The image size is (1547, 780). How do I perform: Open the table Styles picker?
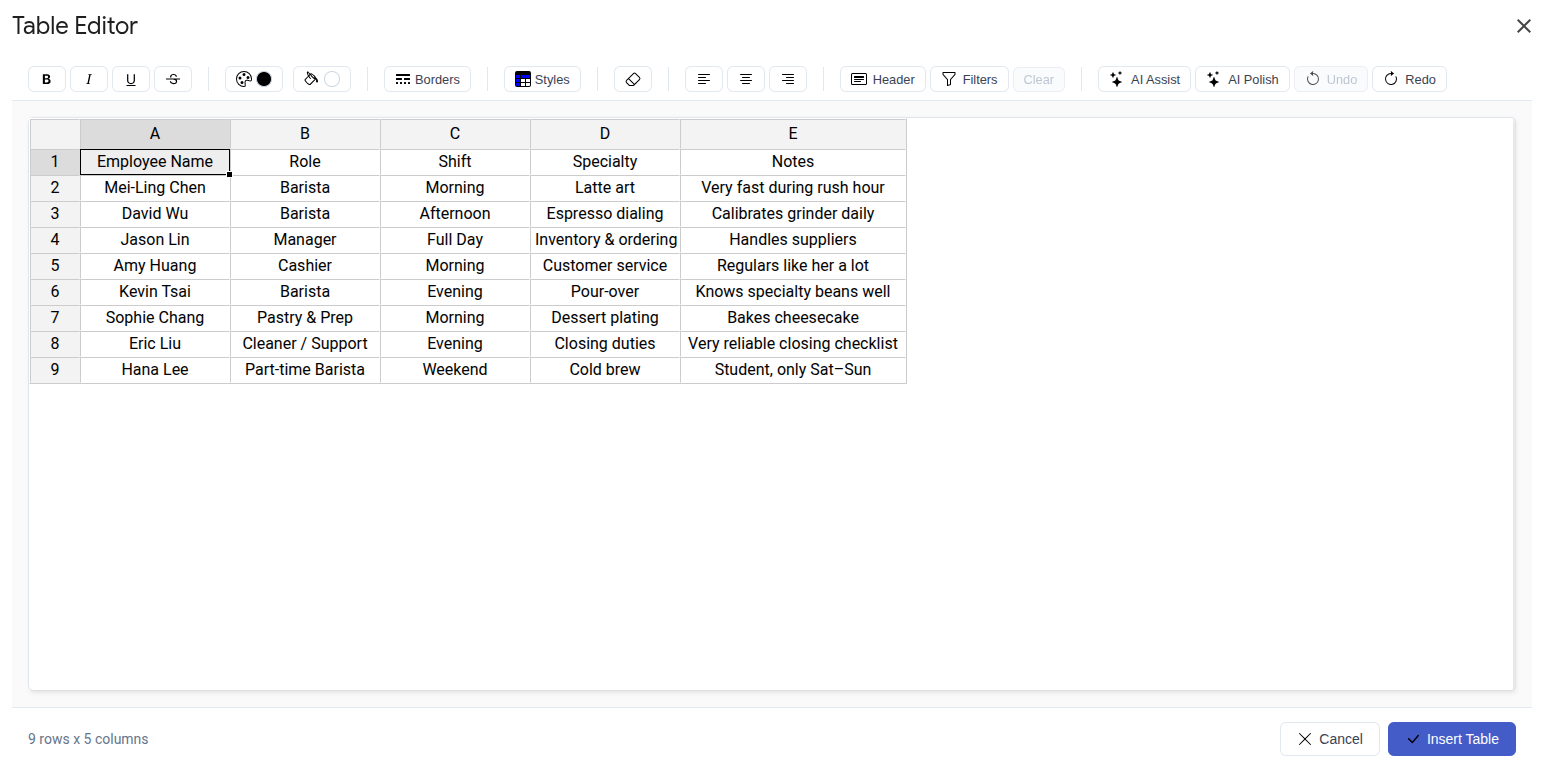tap(542, 79)
